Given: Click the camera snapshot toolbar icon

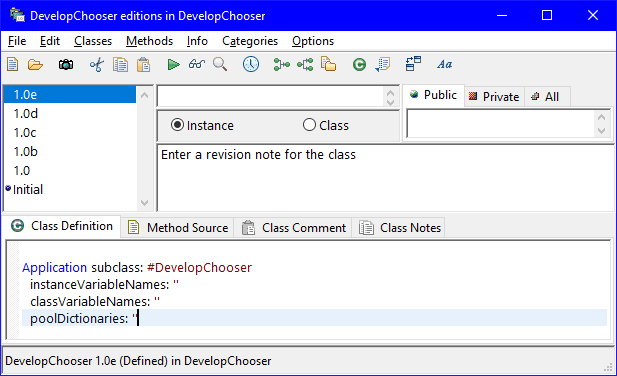Looking at the screenshot, I should (x=66, y=65).
